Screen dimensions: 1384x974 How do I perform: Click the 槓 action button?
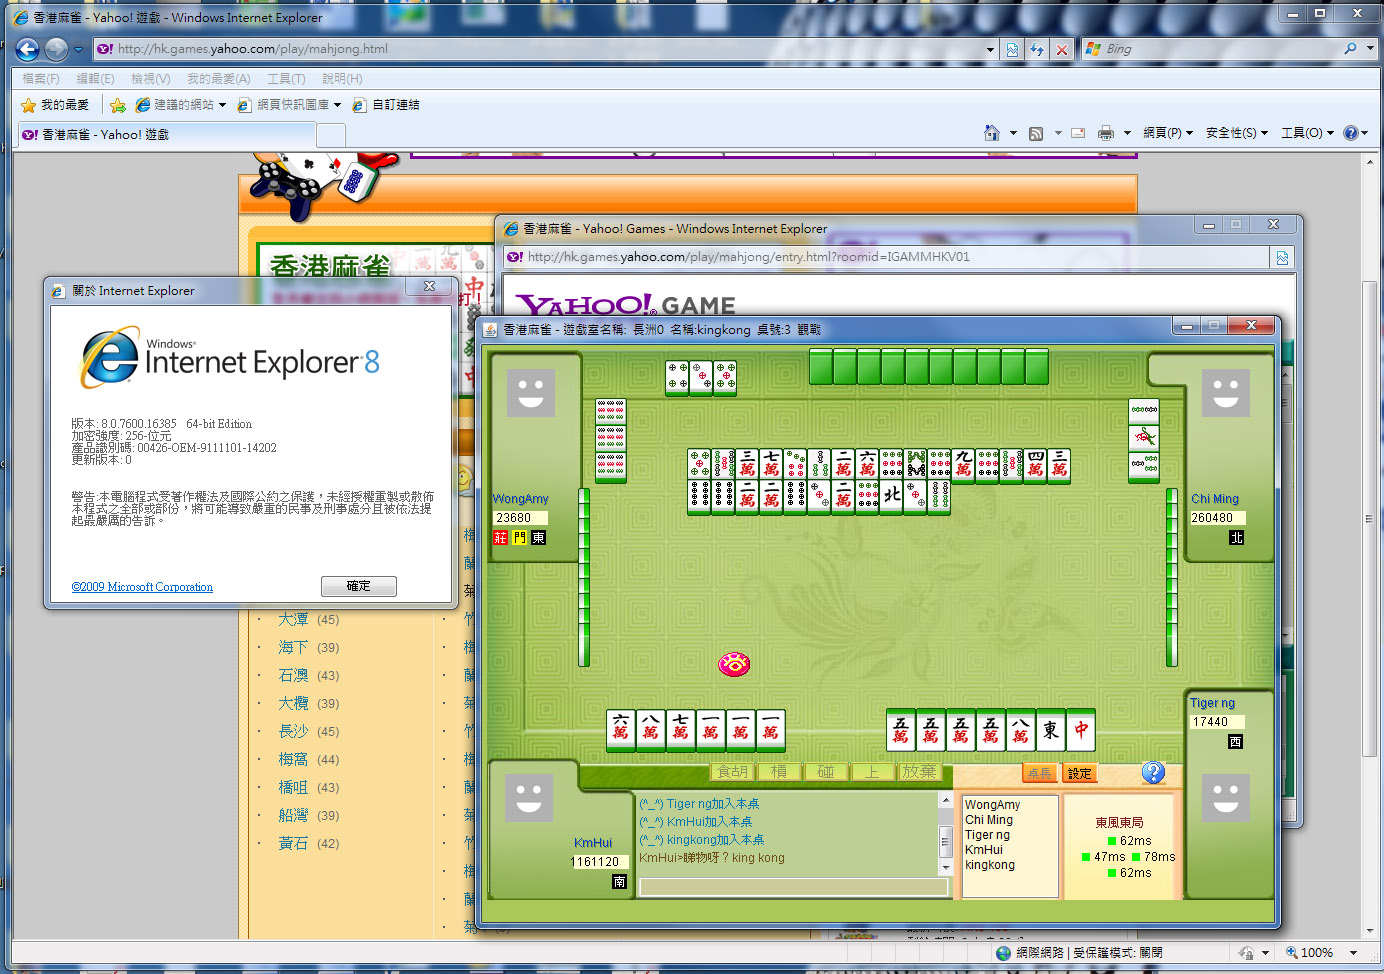(x=778, y=772)
